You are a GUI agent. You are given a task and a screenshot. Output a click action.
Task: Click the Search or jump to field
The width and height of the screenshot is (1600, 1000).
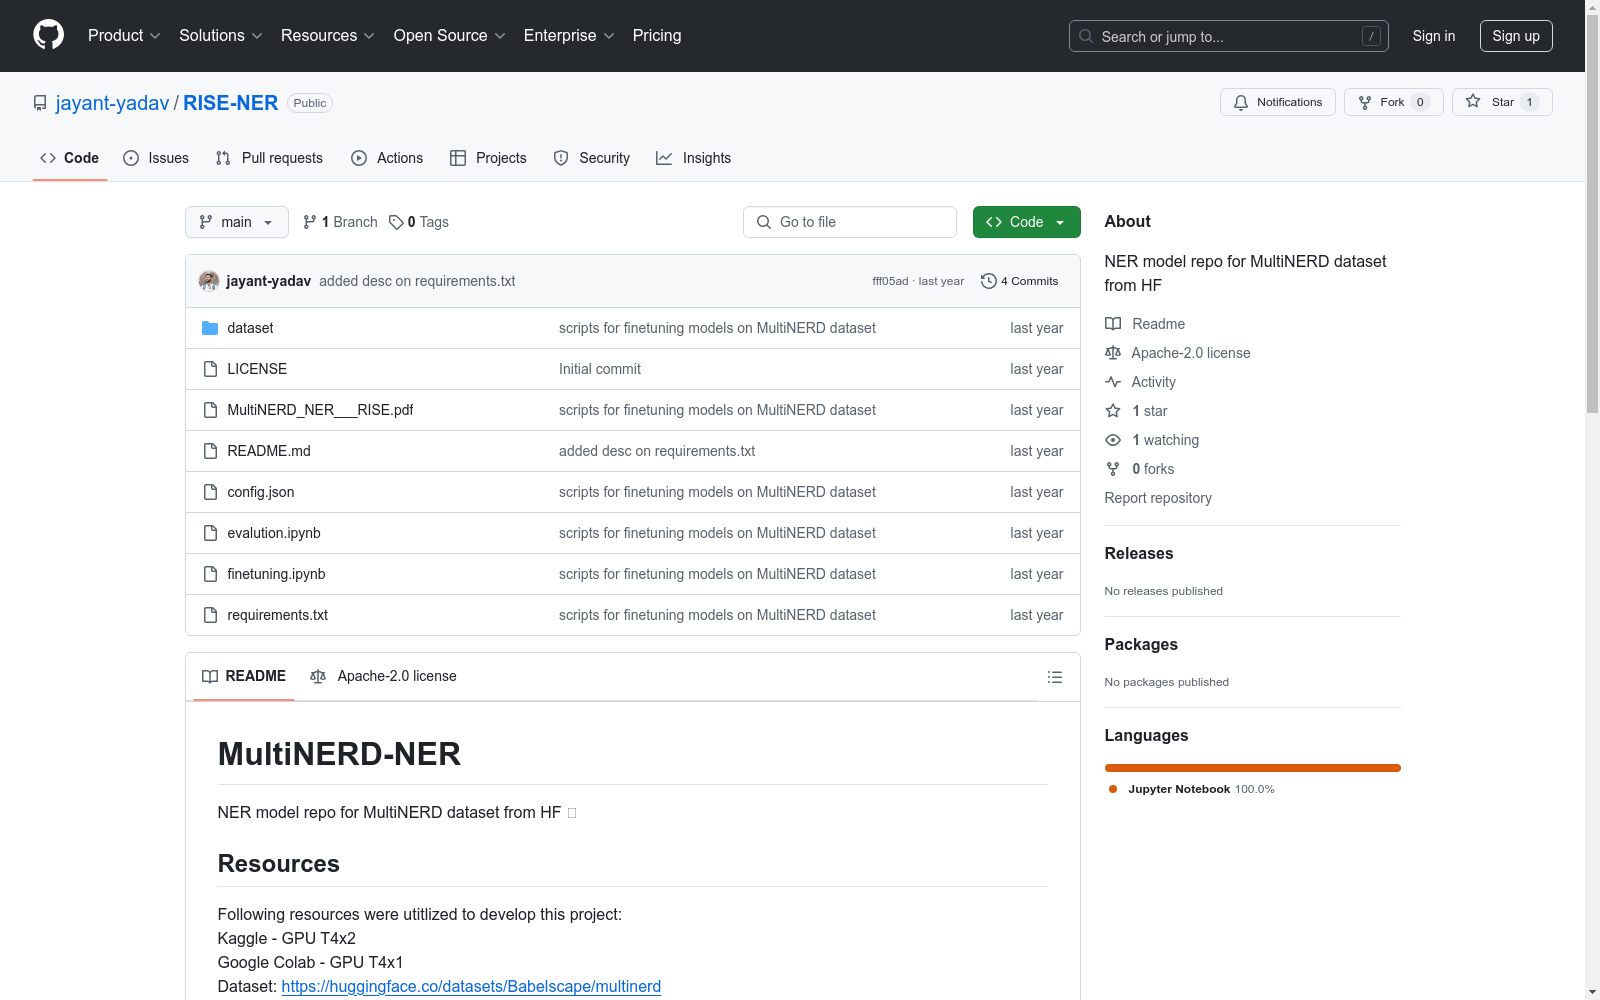(x=1229, y=36)
